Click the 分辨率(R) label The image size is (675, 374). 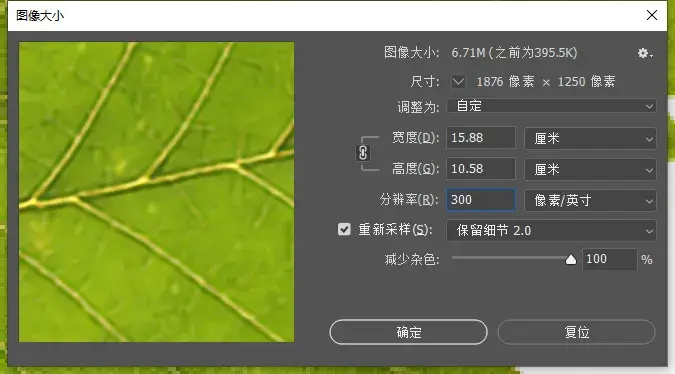409,200
